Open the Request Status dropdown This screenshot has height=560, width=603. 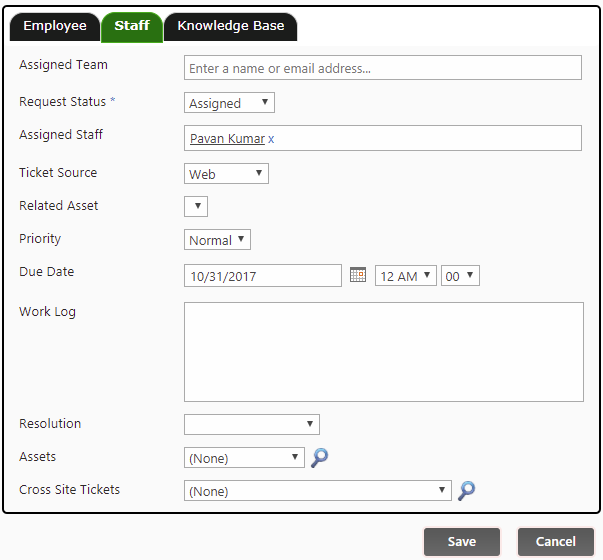coord(229,103)
